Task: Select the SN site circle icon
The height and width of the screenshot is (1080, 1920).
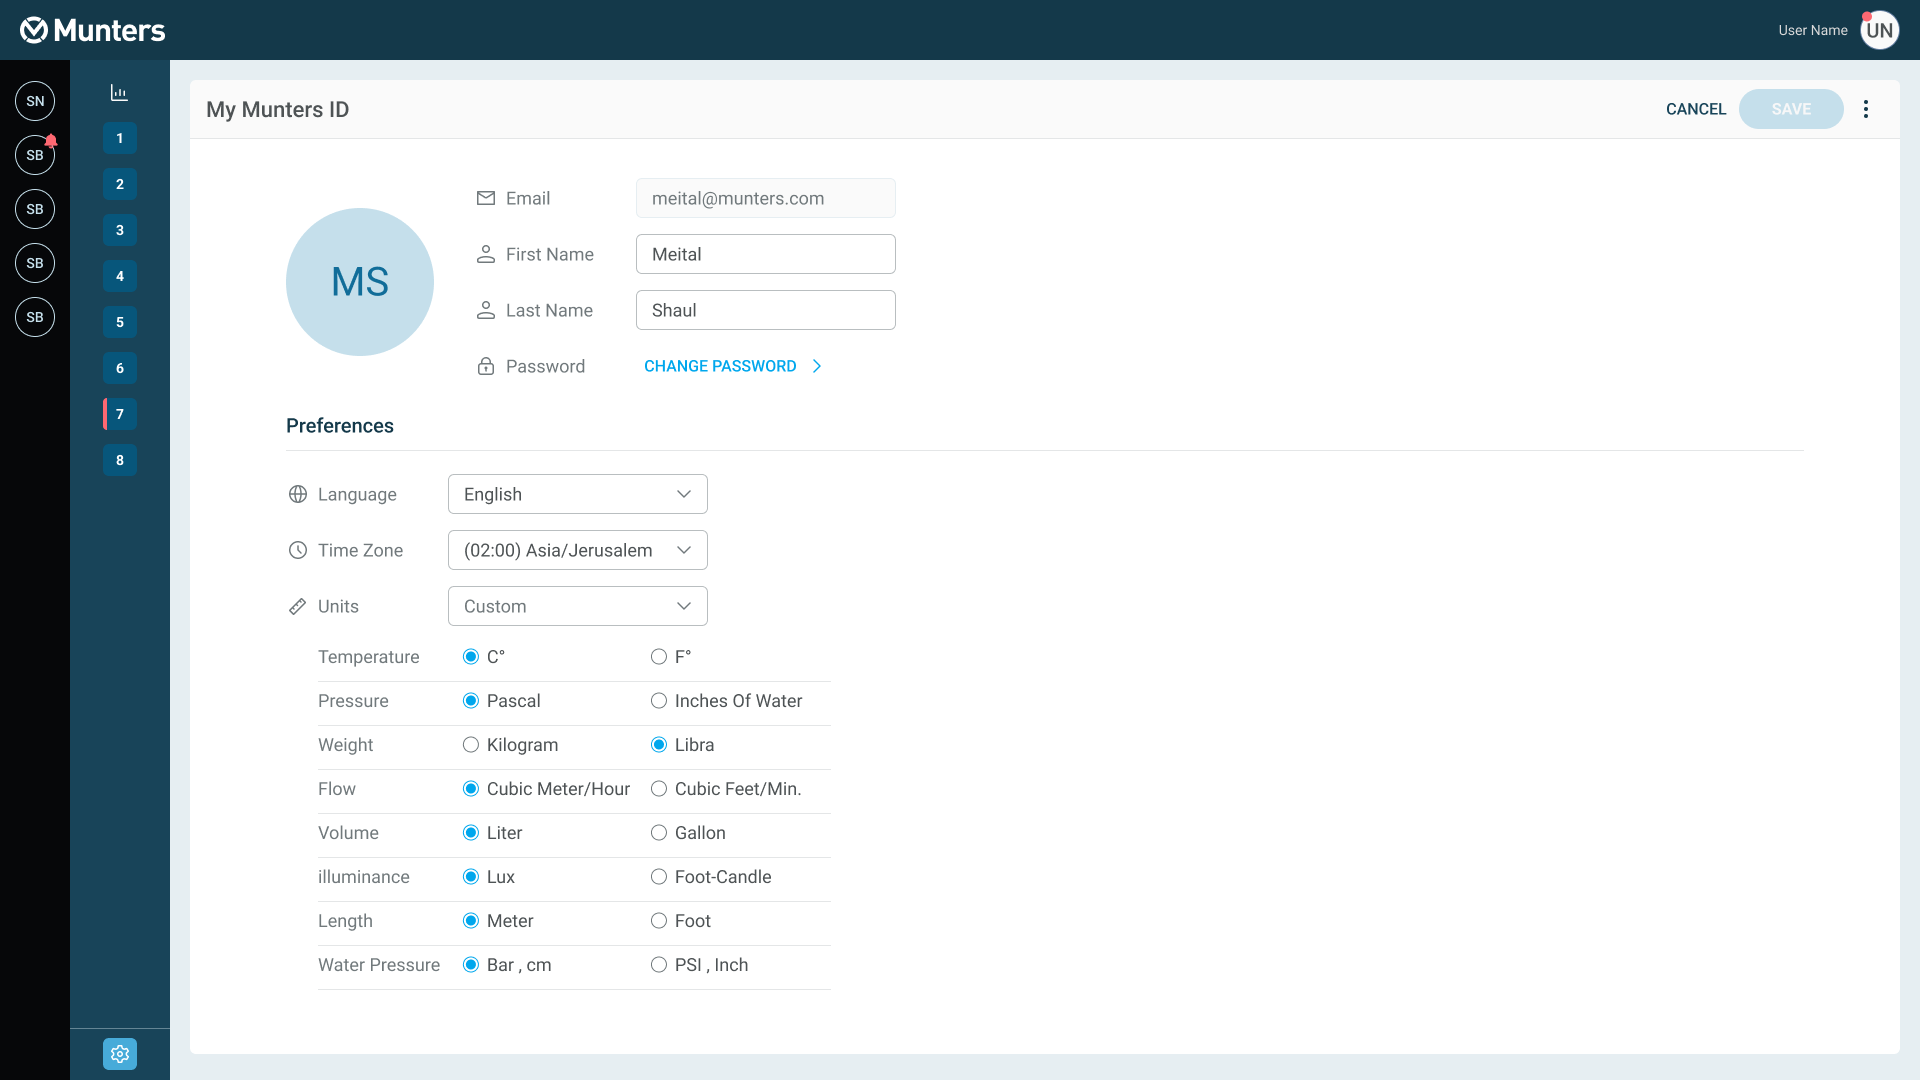Action: click(x=35, y=101)
